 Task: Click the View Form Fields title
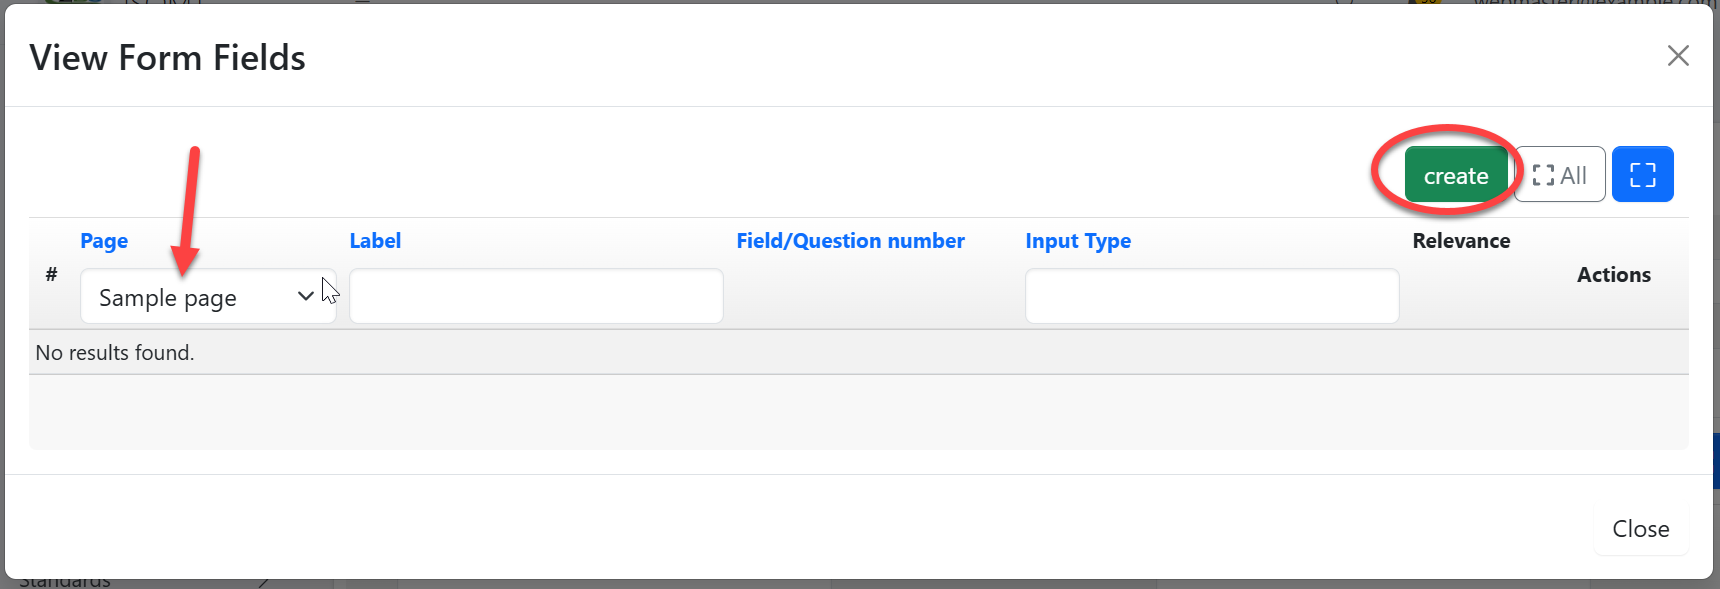click(x=167, y=58)
